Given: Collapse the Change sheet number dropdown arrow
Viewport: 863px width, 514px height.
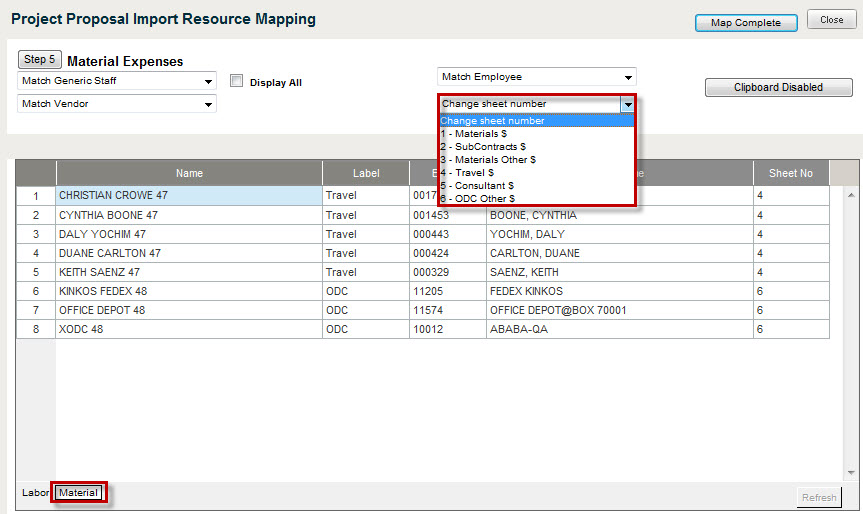Looking at the screenshot, I should (627, 104).
